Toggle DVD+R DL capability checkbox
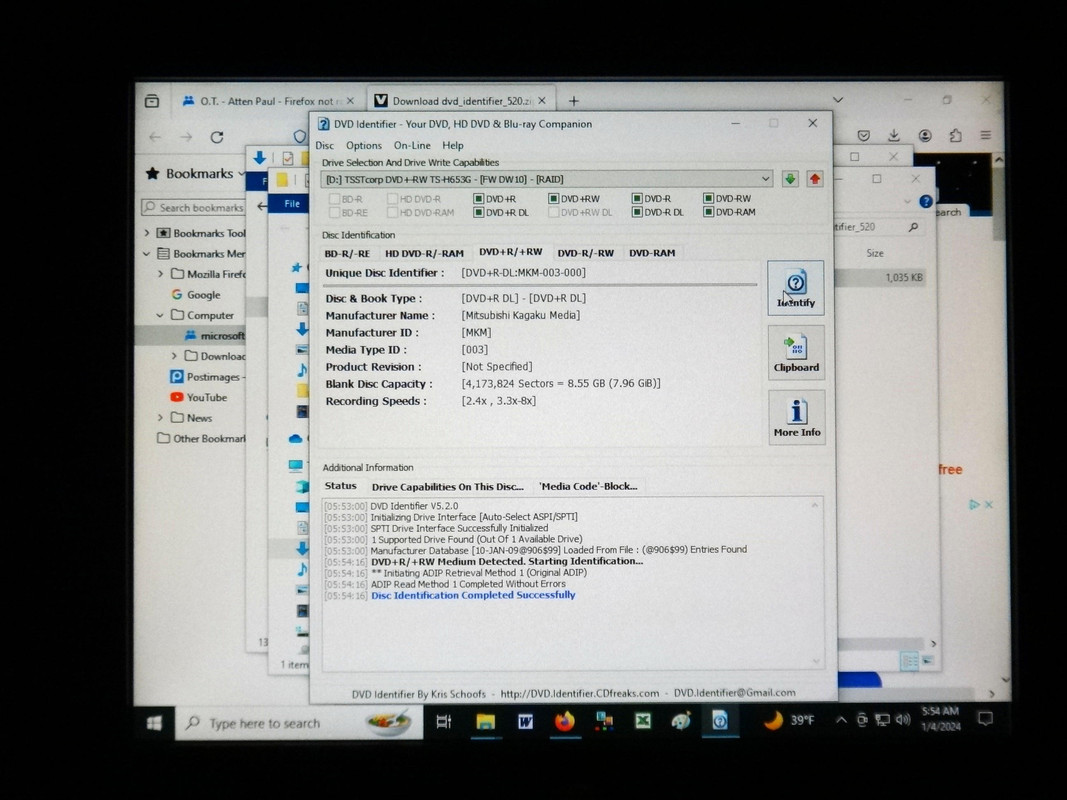Viewport: 1067px width, 800px height. click(x=478, y=212)
